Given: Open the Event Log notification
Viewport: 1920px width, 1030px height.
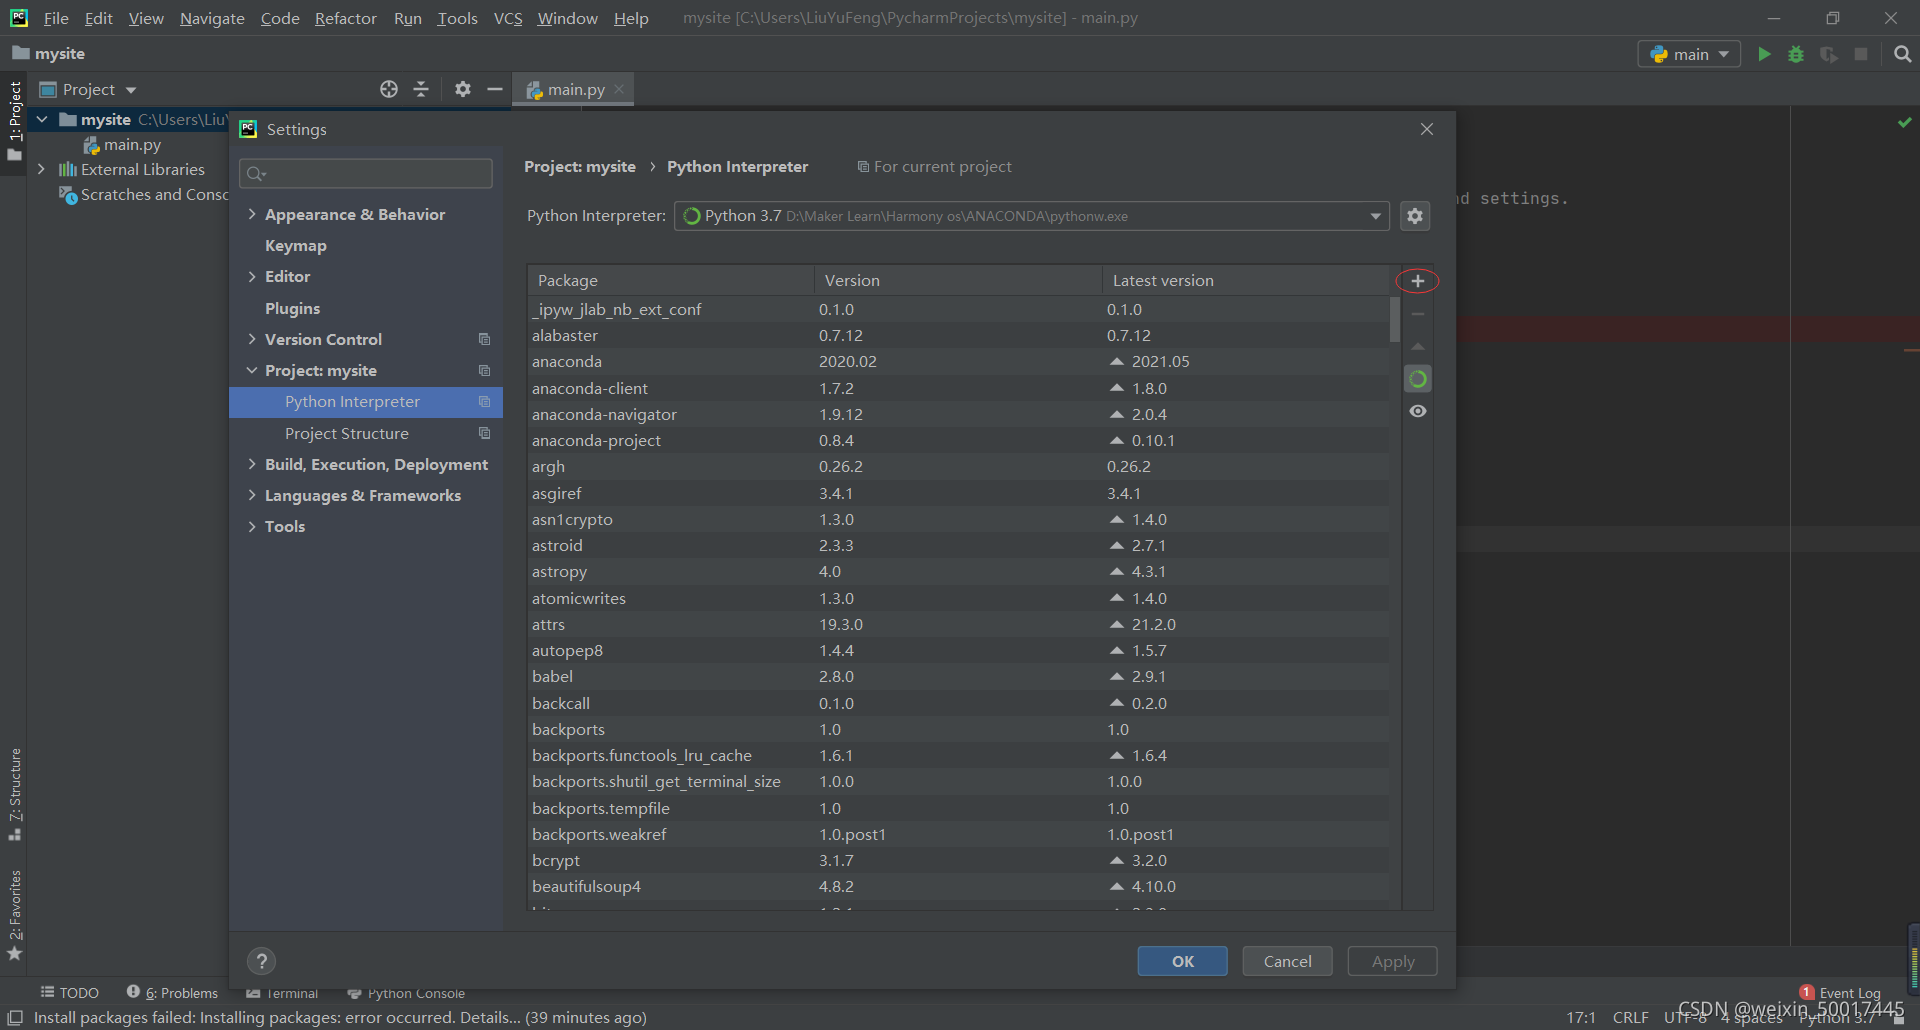Looking at the screenshot, I should [1839, 993].
